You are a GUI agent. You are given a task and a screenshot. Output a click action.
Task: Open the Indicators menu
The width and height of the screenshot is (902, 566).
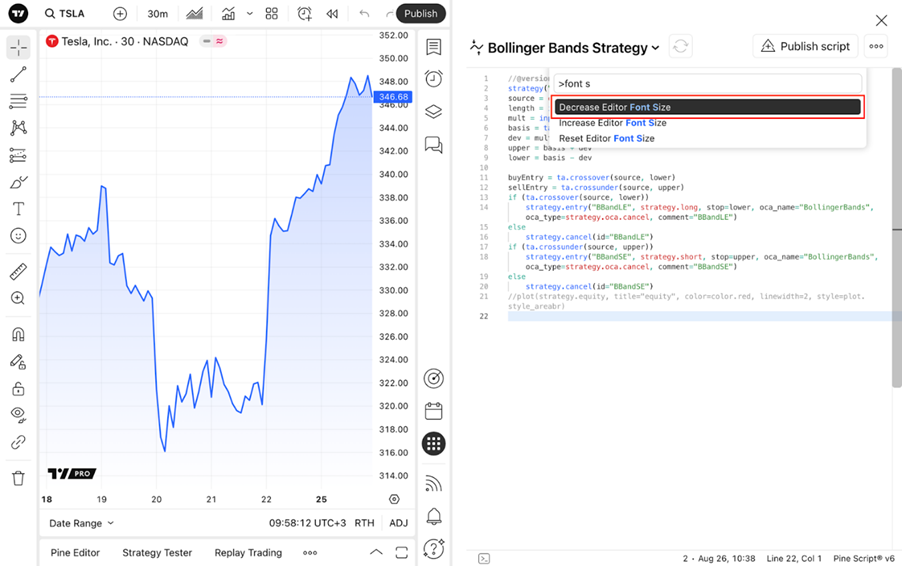pos(228,13)
